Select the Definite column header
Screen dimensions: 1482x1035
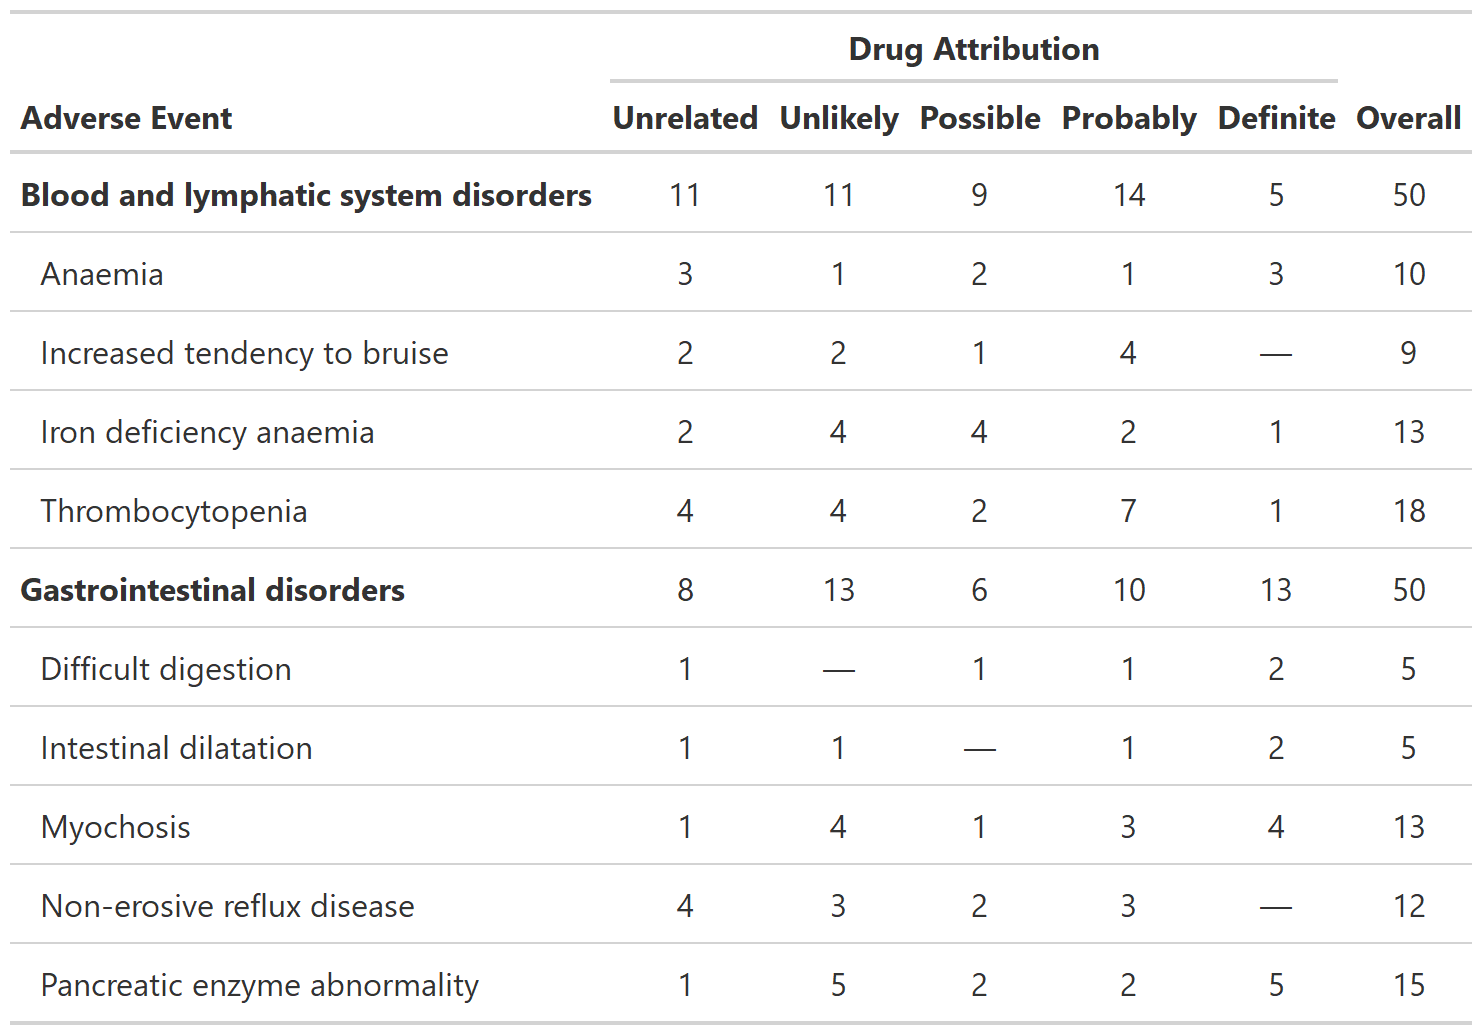[1276, 118]
